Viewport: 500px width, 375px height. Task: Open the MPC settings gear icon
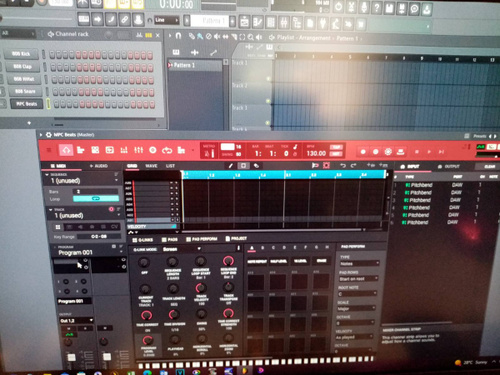point(388,152)
